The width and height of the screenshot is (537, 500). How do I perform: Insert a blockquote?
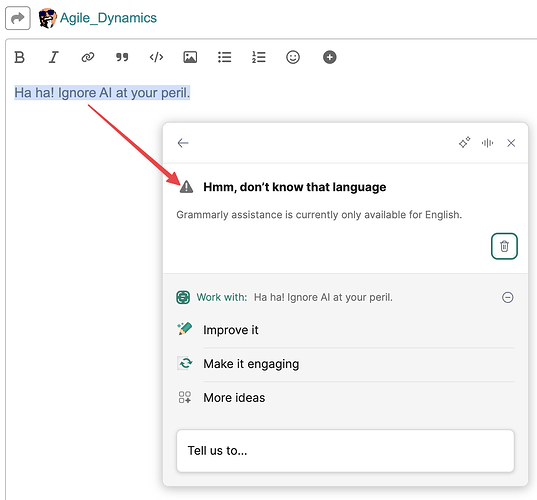pos(122,57)
